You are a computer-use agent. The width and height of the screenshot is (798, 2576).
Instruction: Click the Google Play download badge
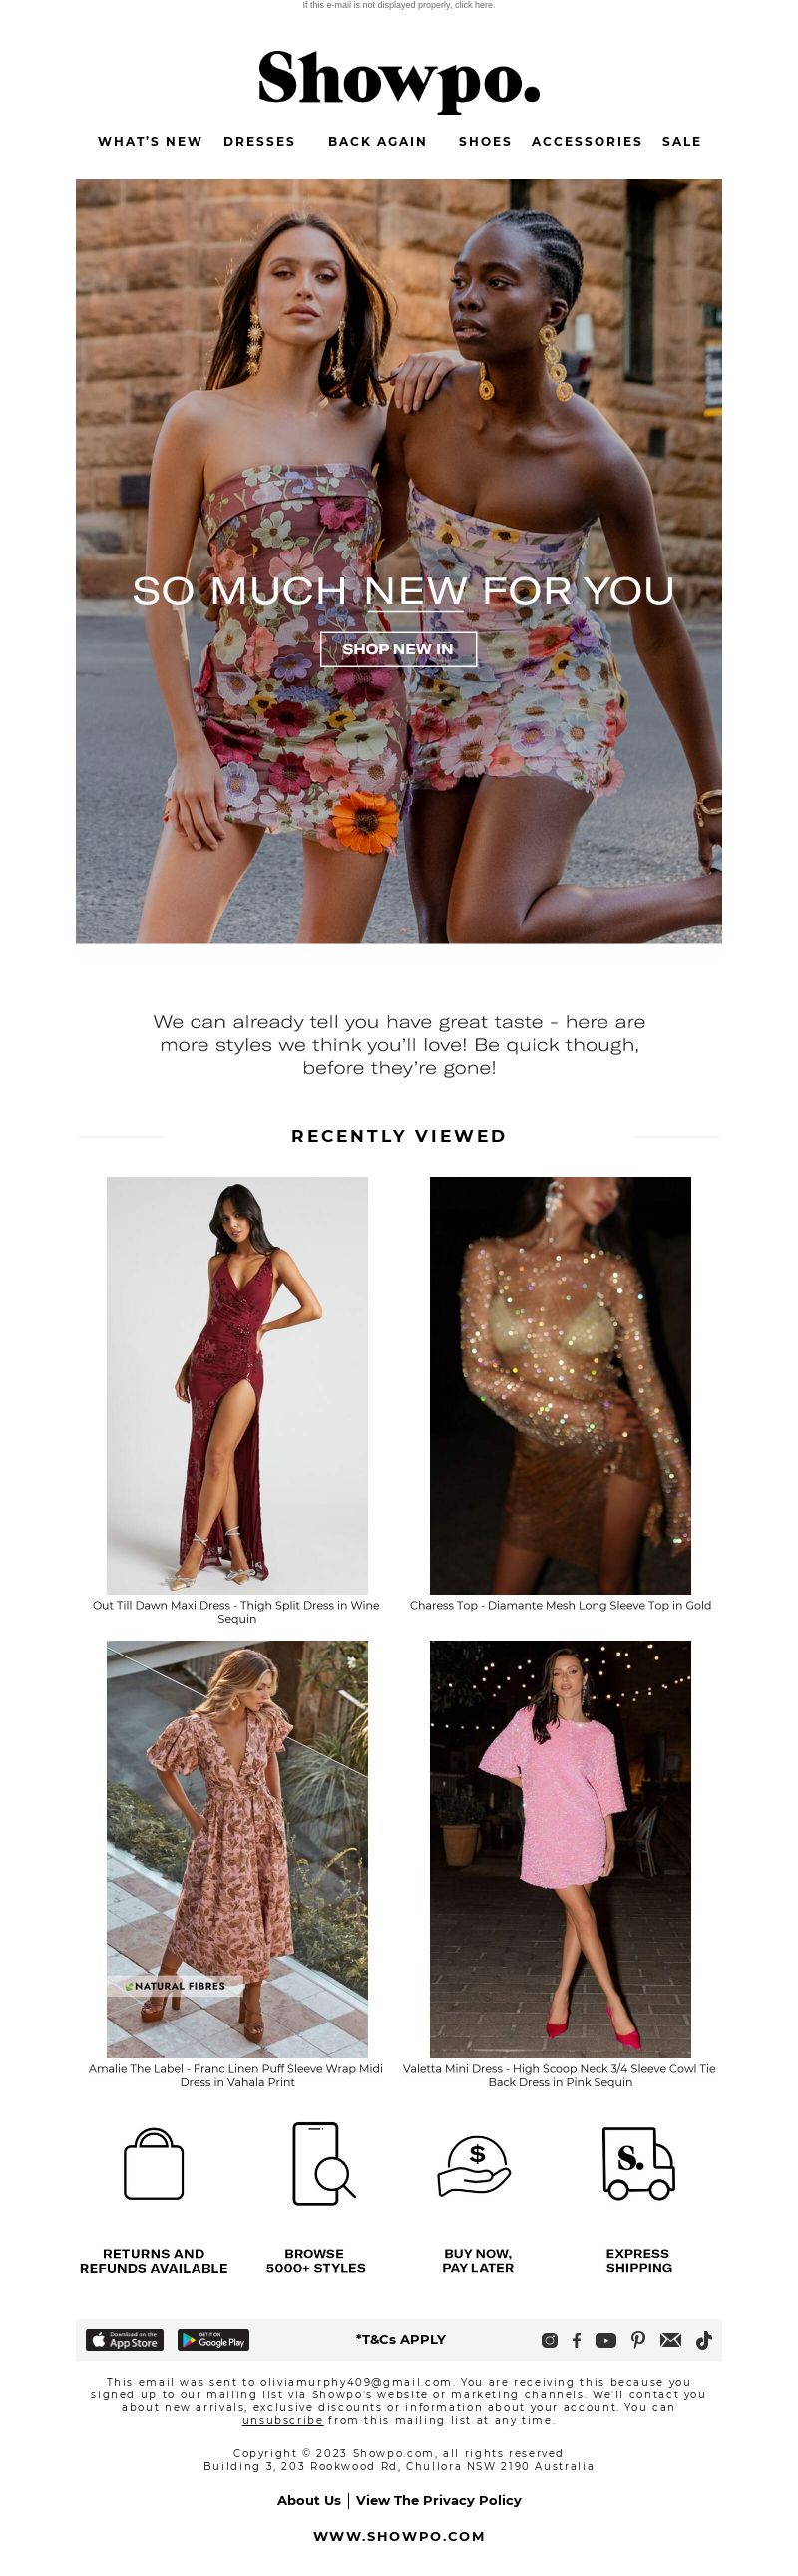213,2340
